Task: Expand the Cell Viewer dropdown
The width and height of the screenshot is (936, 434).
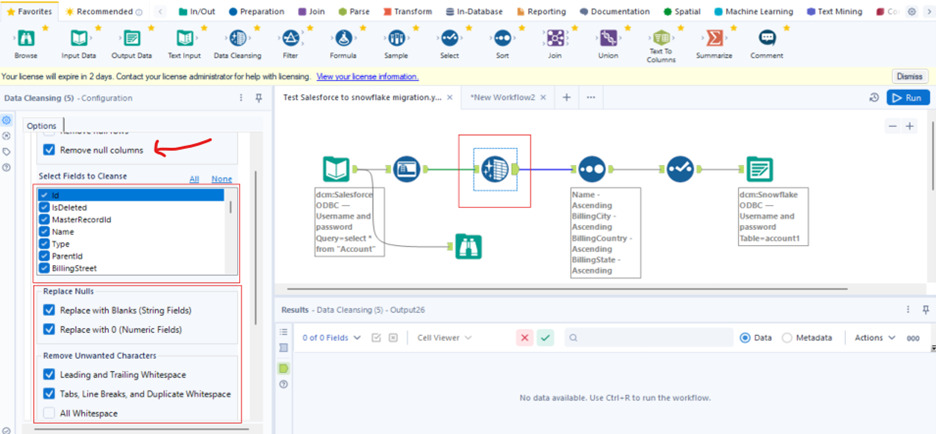Action: click(444, 338)
